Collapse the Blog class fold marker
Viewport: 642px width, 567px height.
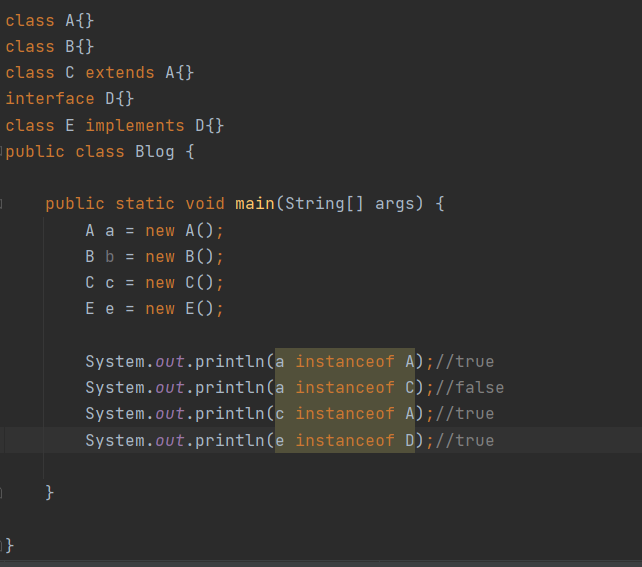pos(1,151)
